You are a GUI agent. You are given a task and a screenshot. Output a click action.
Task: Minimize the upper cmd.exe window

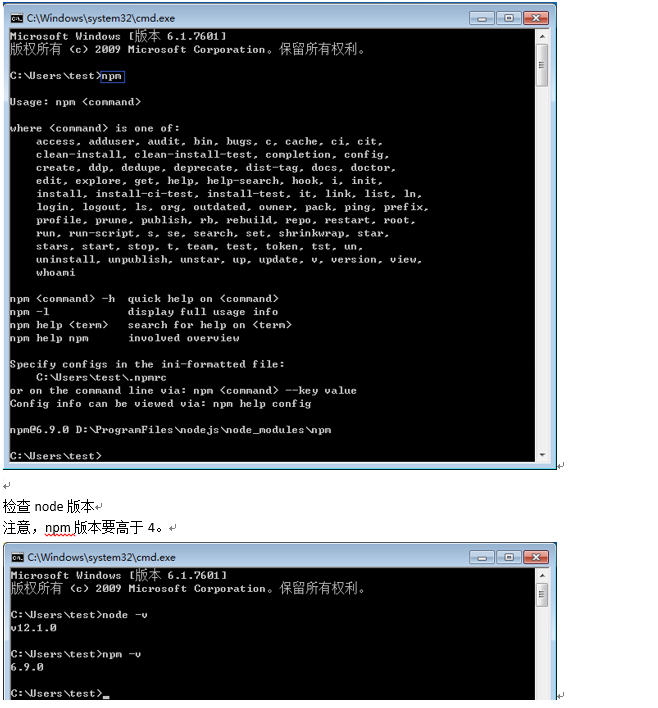(482, 18)
